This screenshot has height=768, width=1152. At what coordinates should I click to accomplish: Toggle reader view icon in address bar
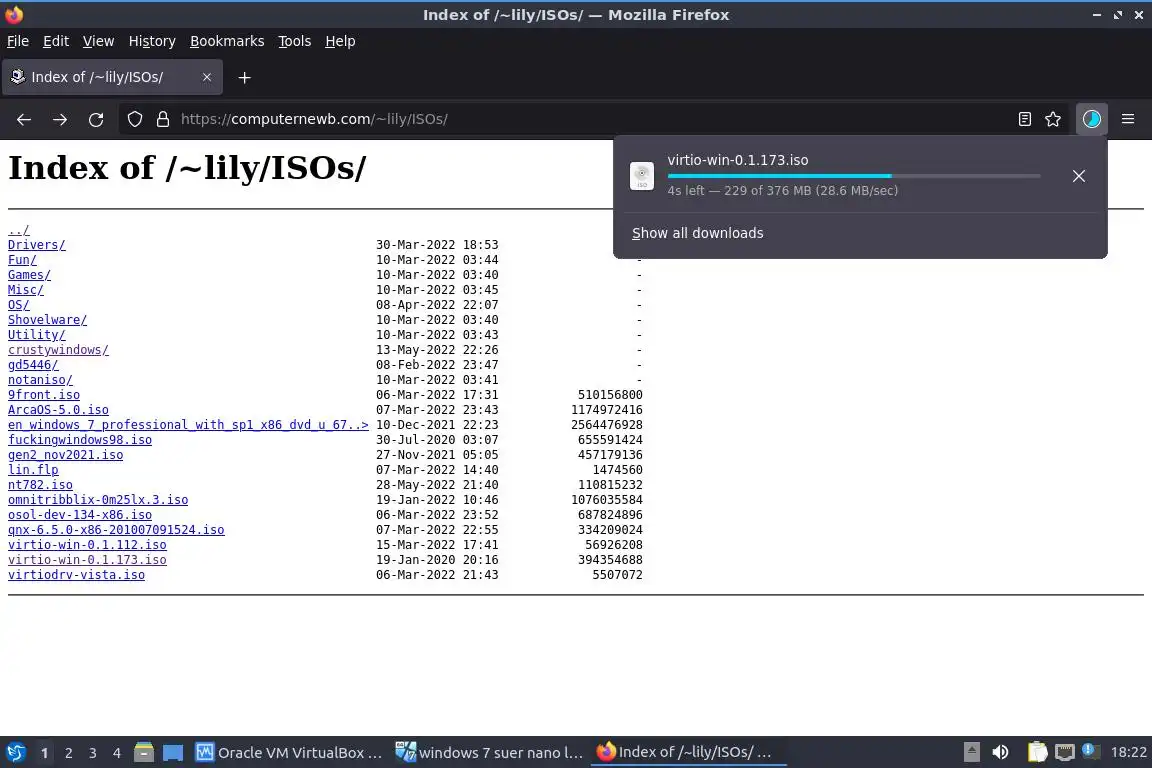1024,119
